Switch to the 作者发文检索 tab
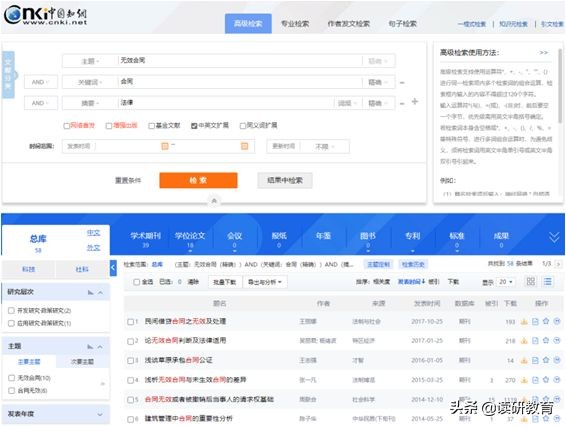The width and height of the screenshot is (566, 427). (348, 24)
